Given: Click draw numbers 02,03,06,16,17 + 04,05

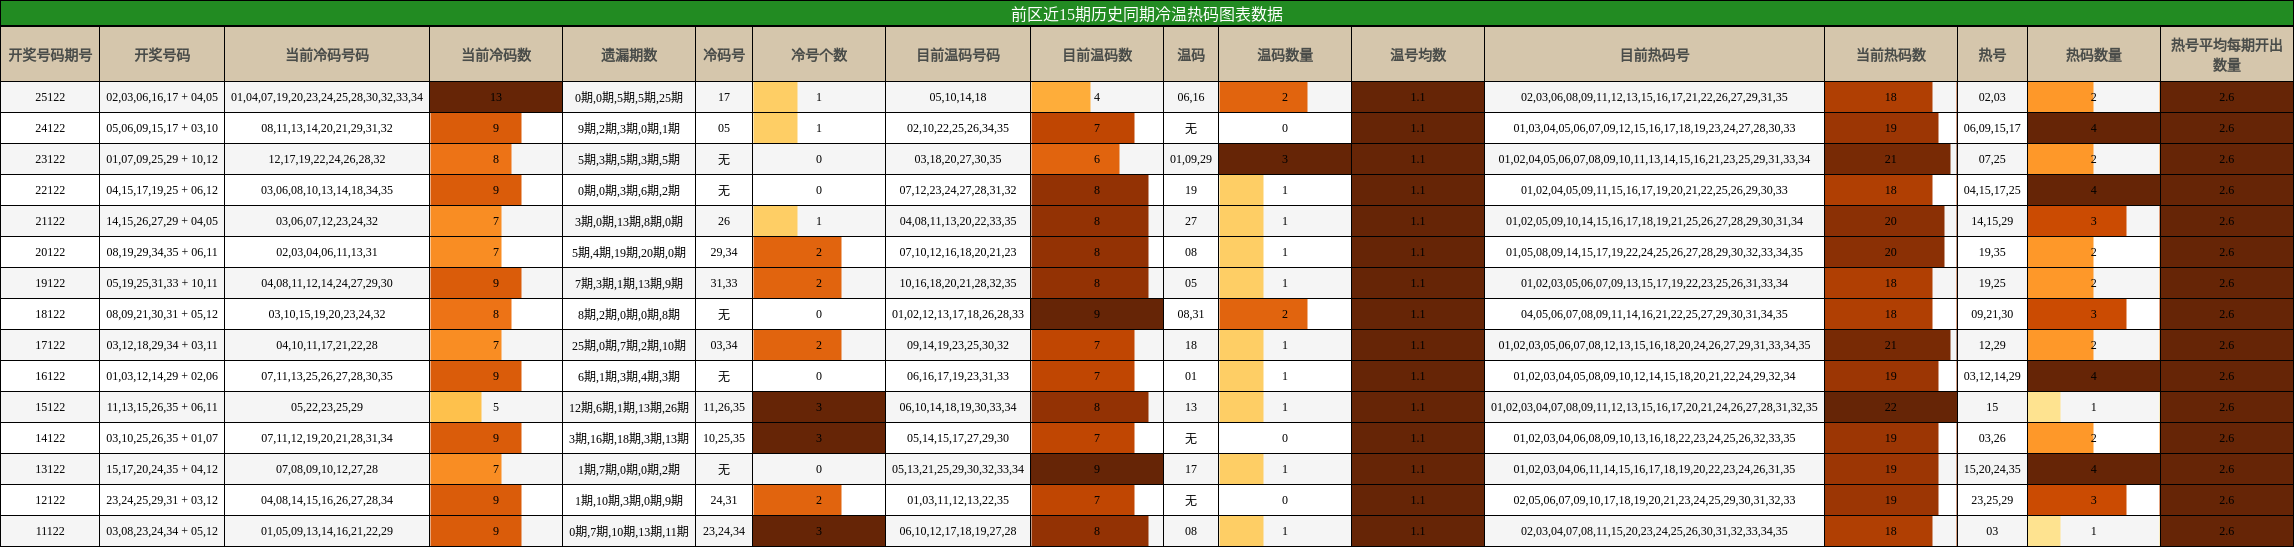Looking at the screenshot, I should (162, 97).
